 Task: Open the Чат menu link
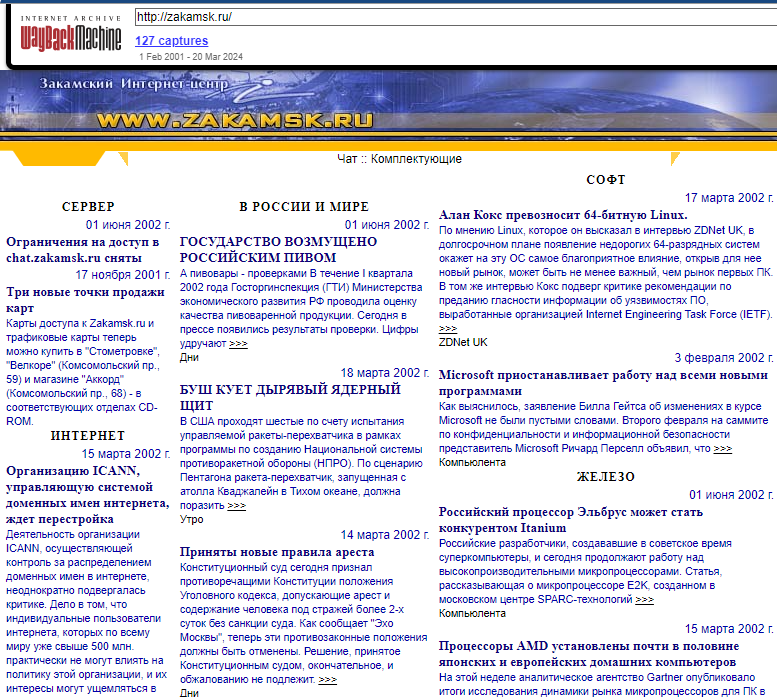347,159
